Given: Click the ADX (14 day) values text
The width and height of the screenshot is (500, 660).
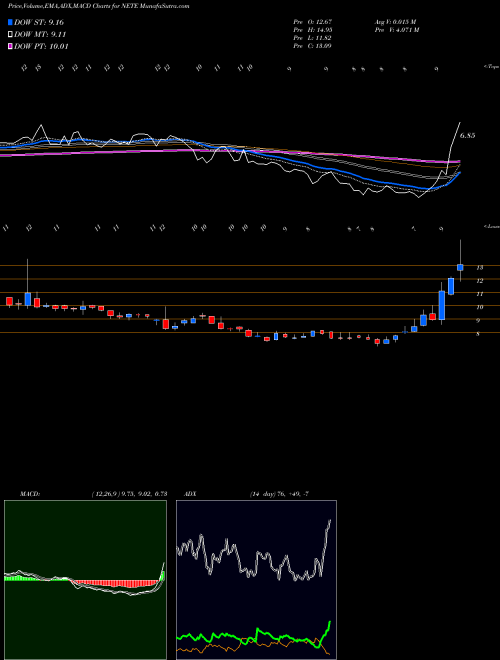Looking at the screenshot, I should (x=279, y=494).
